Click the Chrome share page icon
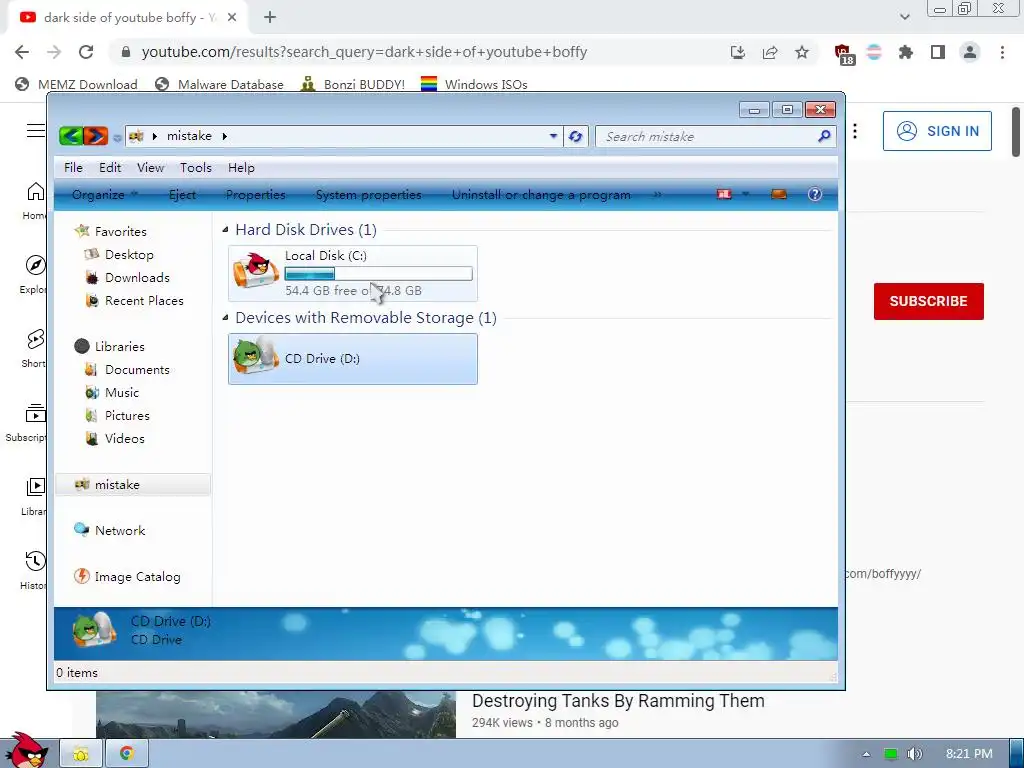 point(770,52)
